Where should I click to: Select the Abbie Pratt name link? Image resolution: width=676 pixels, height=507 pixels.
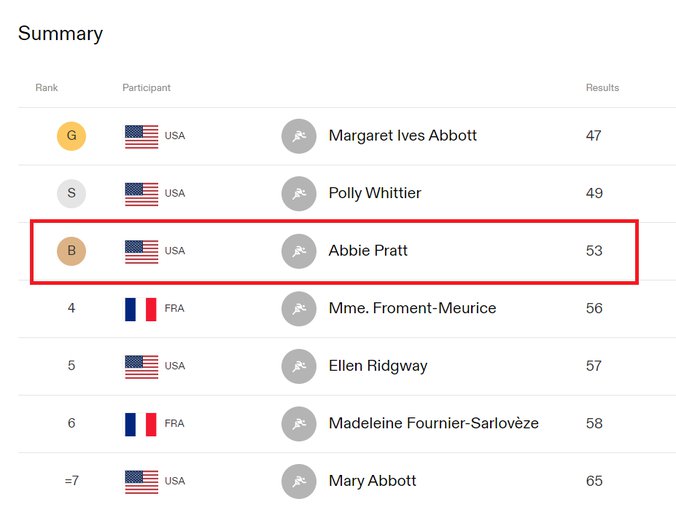[368, 250]
